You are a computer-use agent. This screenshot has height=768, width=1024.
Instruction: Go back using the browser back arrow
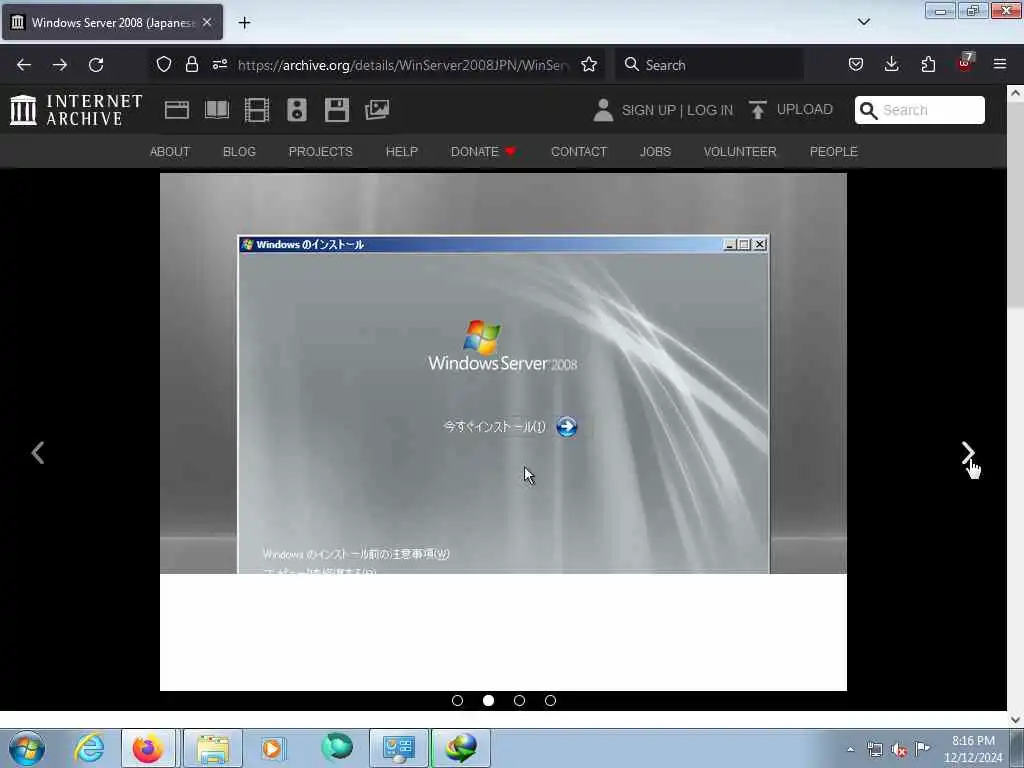(24, 65)
